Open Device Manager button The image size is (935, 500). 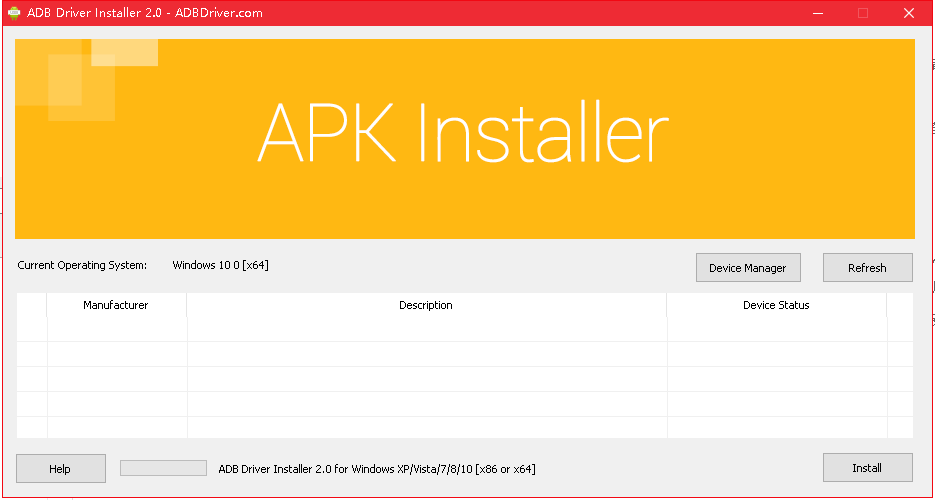pos(748,268)
